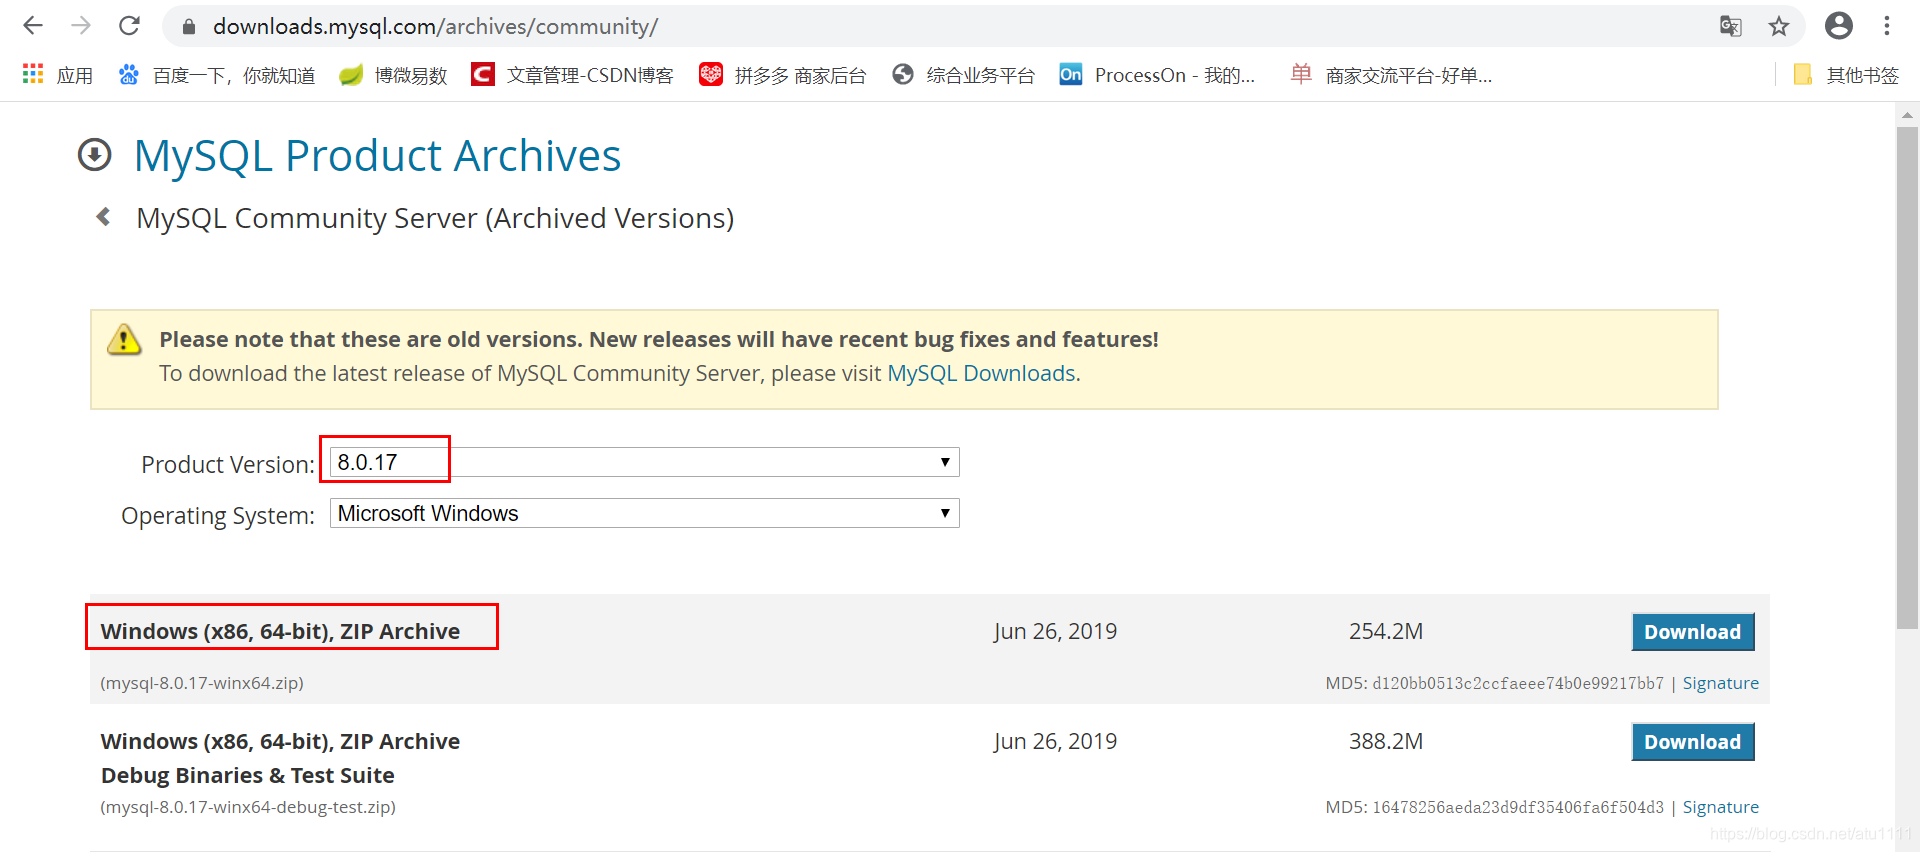Open the Product Version dropdown
This screenshot has width=1920, height=852.
pos(644,462)
